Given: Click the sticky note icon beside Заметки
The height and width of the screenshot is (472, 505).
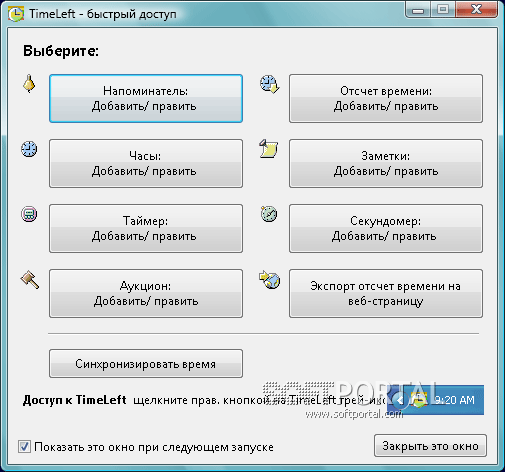Looking at the screenshot, I should click(x=269, y=149).
